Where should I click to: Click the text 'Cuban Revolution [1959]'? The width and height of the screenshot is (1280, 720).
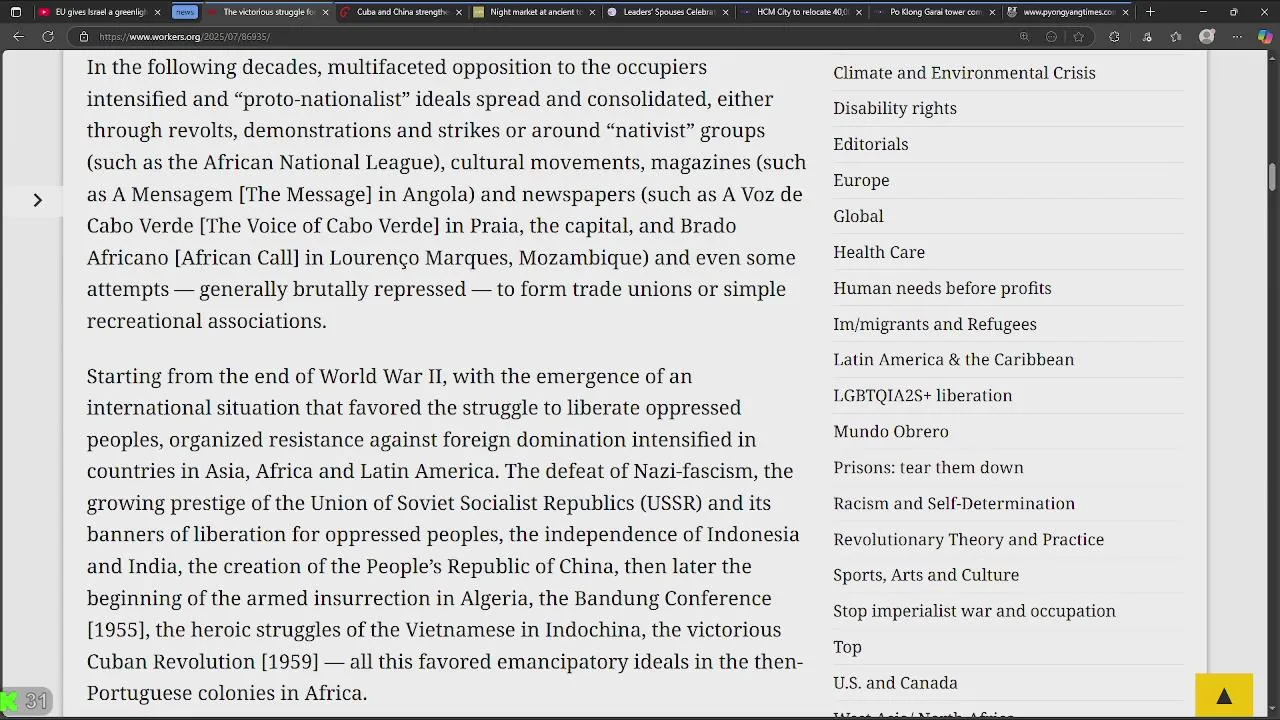click(202, 661)
